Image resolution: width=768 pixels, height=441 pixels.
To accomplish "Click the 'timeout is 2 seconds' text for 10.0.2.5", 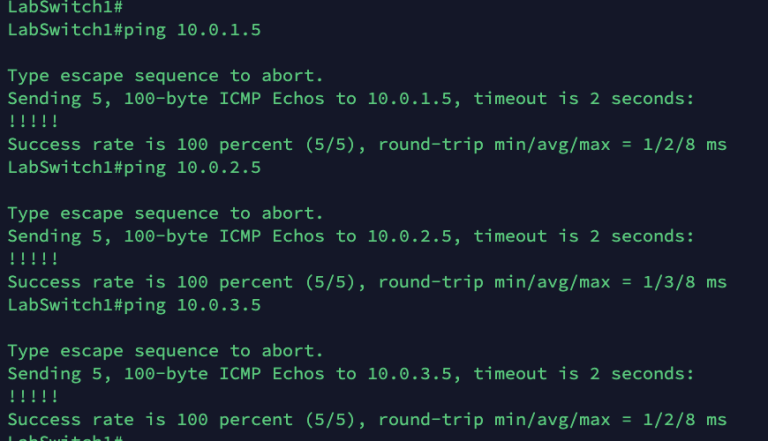I will [x=582, y=236].
